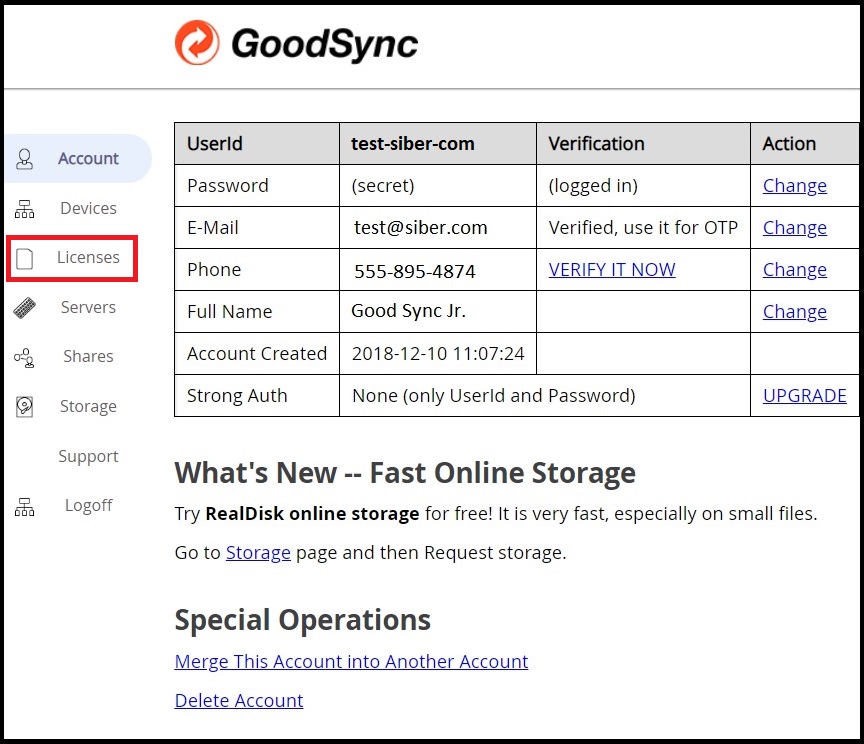Click the Servers icon in sidebar
The image size is (864, 744).
pyautogui.click(x=25, y=308)
